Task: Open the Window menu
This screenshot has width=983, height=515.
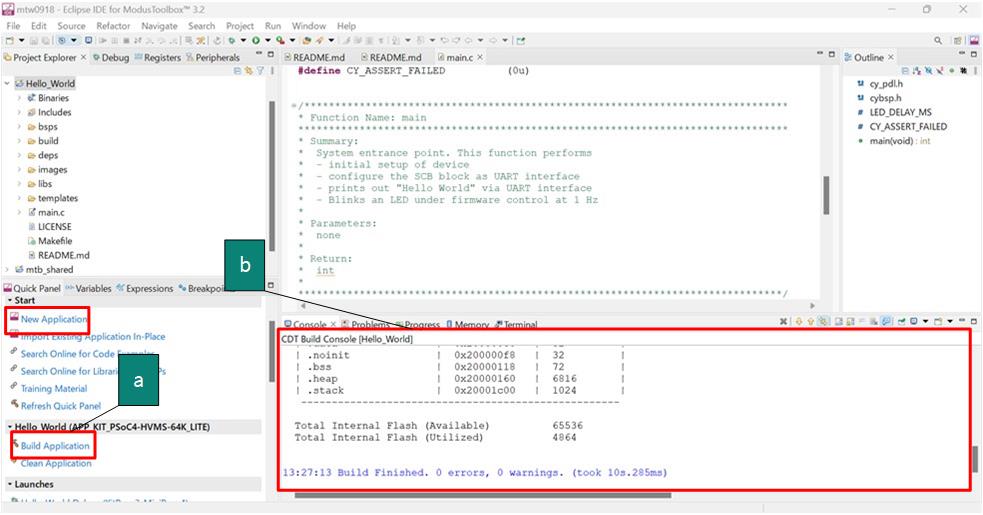Action: tap(308, 26)
